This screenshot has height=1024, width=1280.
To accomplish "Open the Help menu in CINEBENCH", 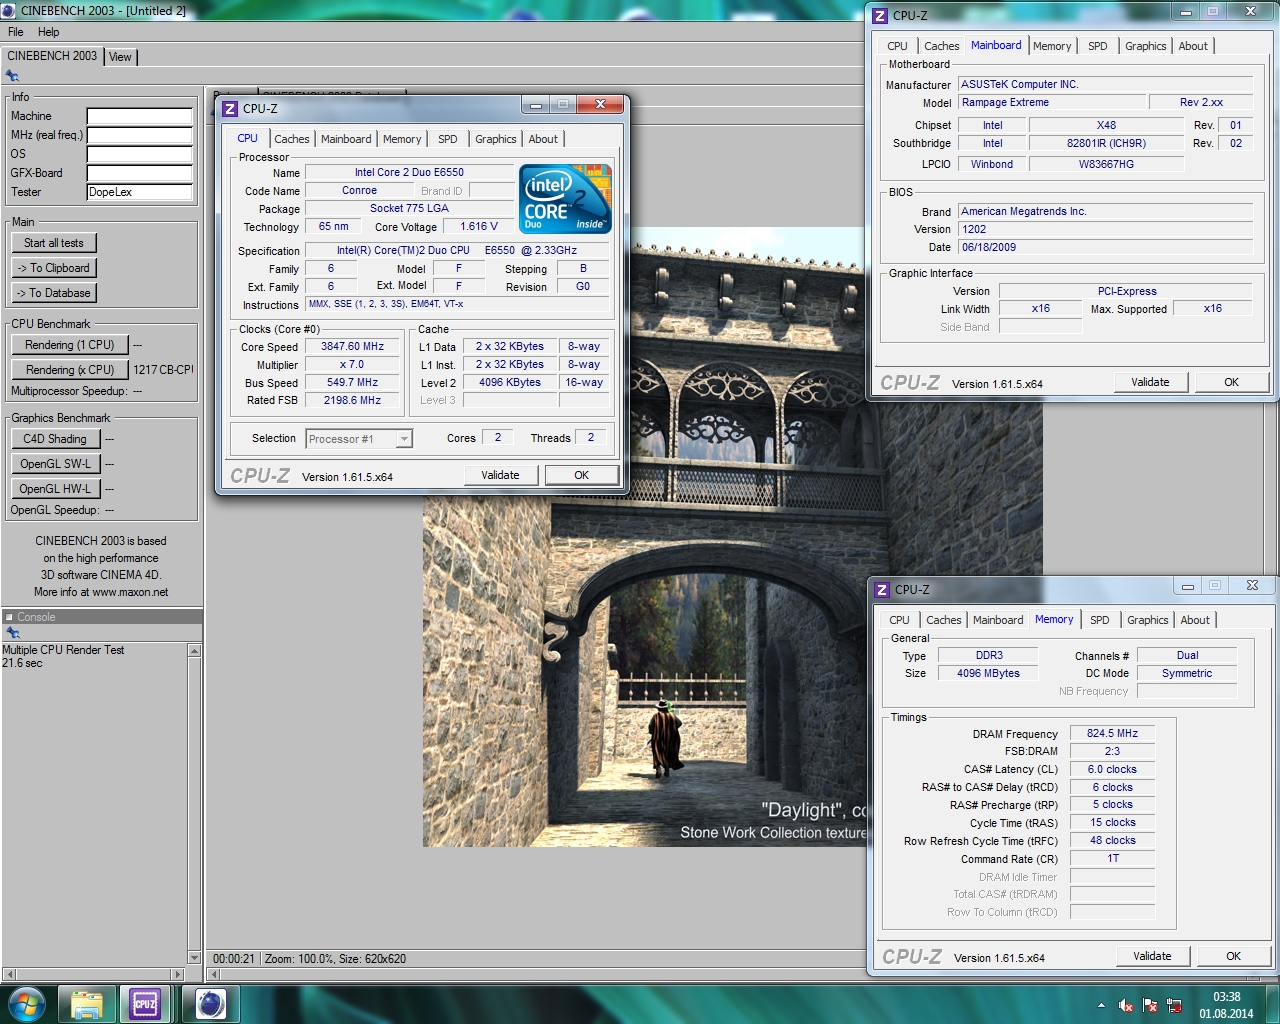I will coord(48,32).
